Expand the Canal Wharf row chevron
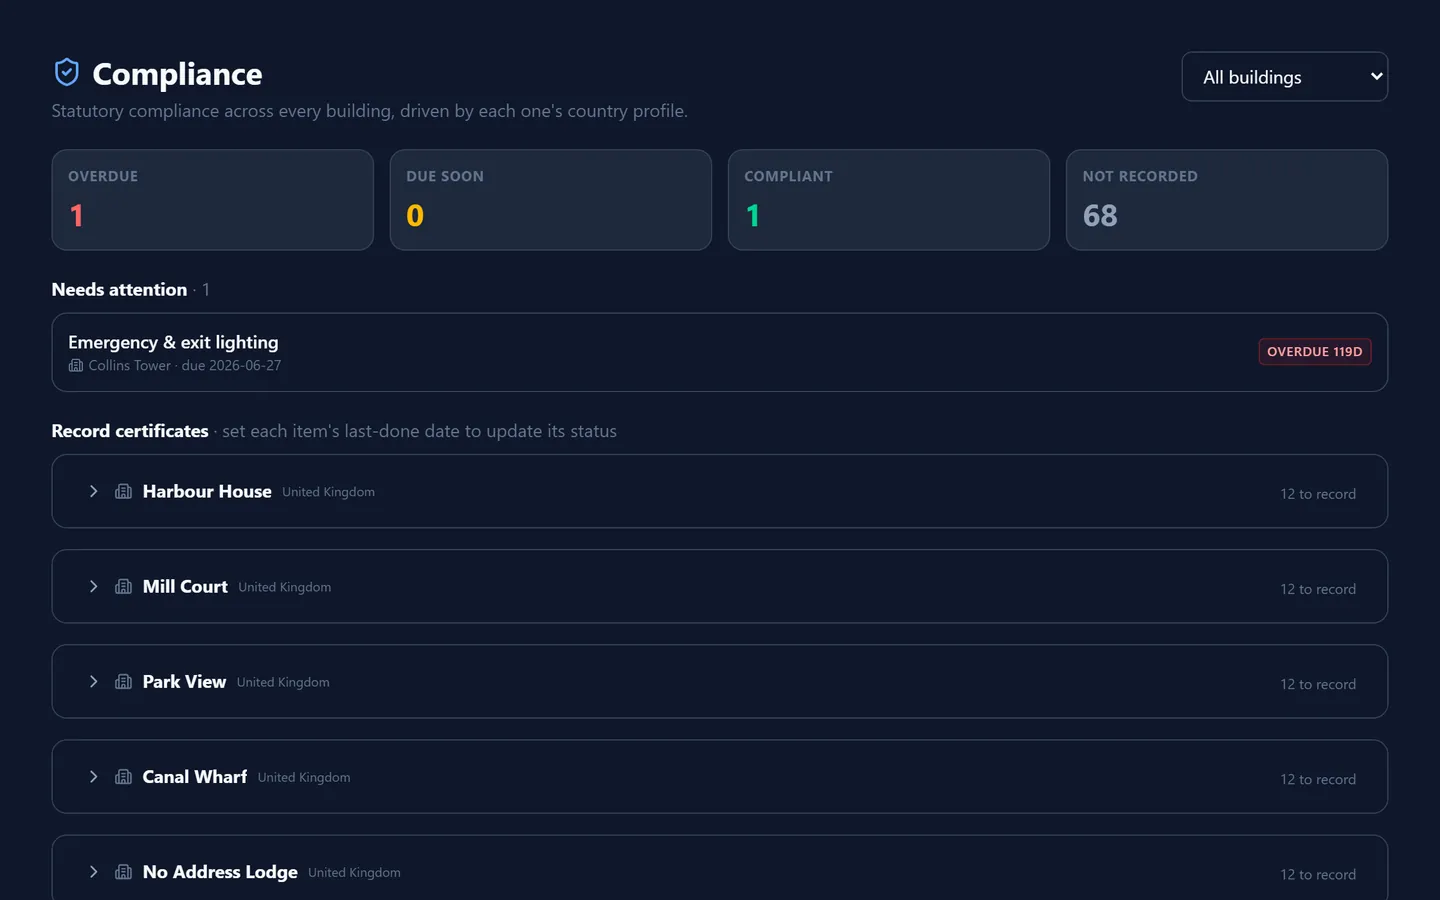Viewport: 1440px width, 900px height. [x=93, y=776]
